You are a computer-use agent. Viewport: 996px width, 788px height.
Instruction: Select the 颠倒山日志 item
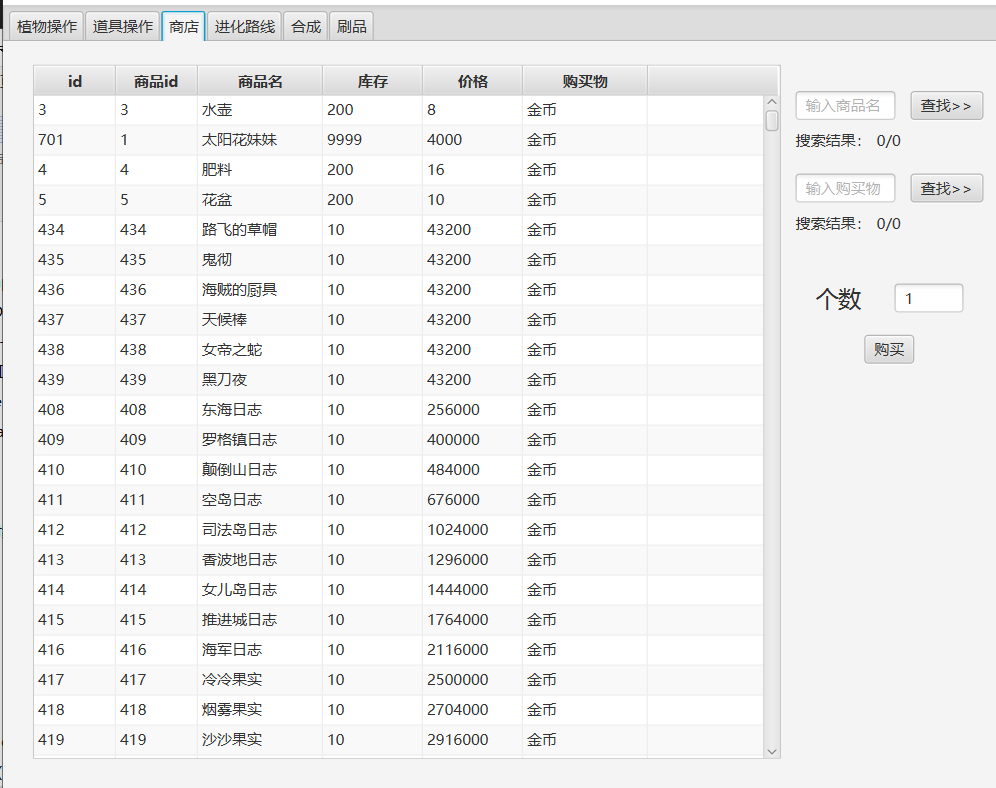[398, 469]
